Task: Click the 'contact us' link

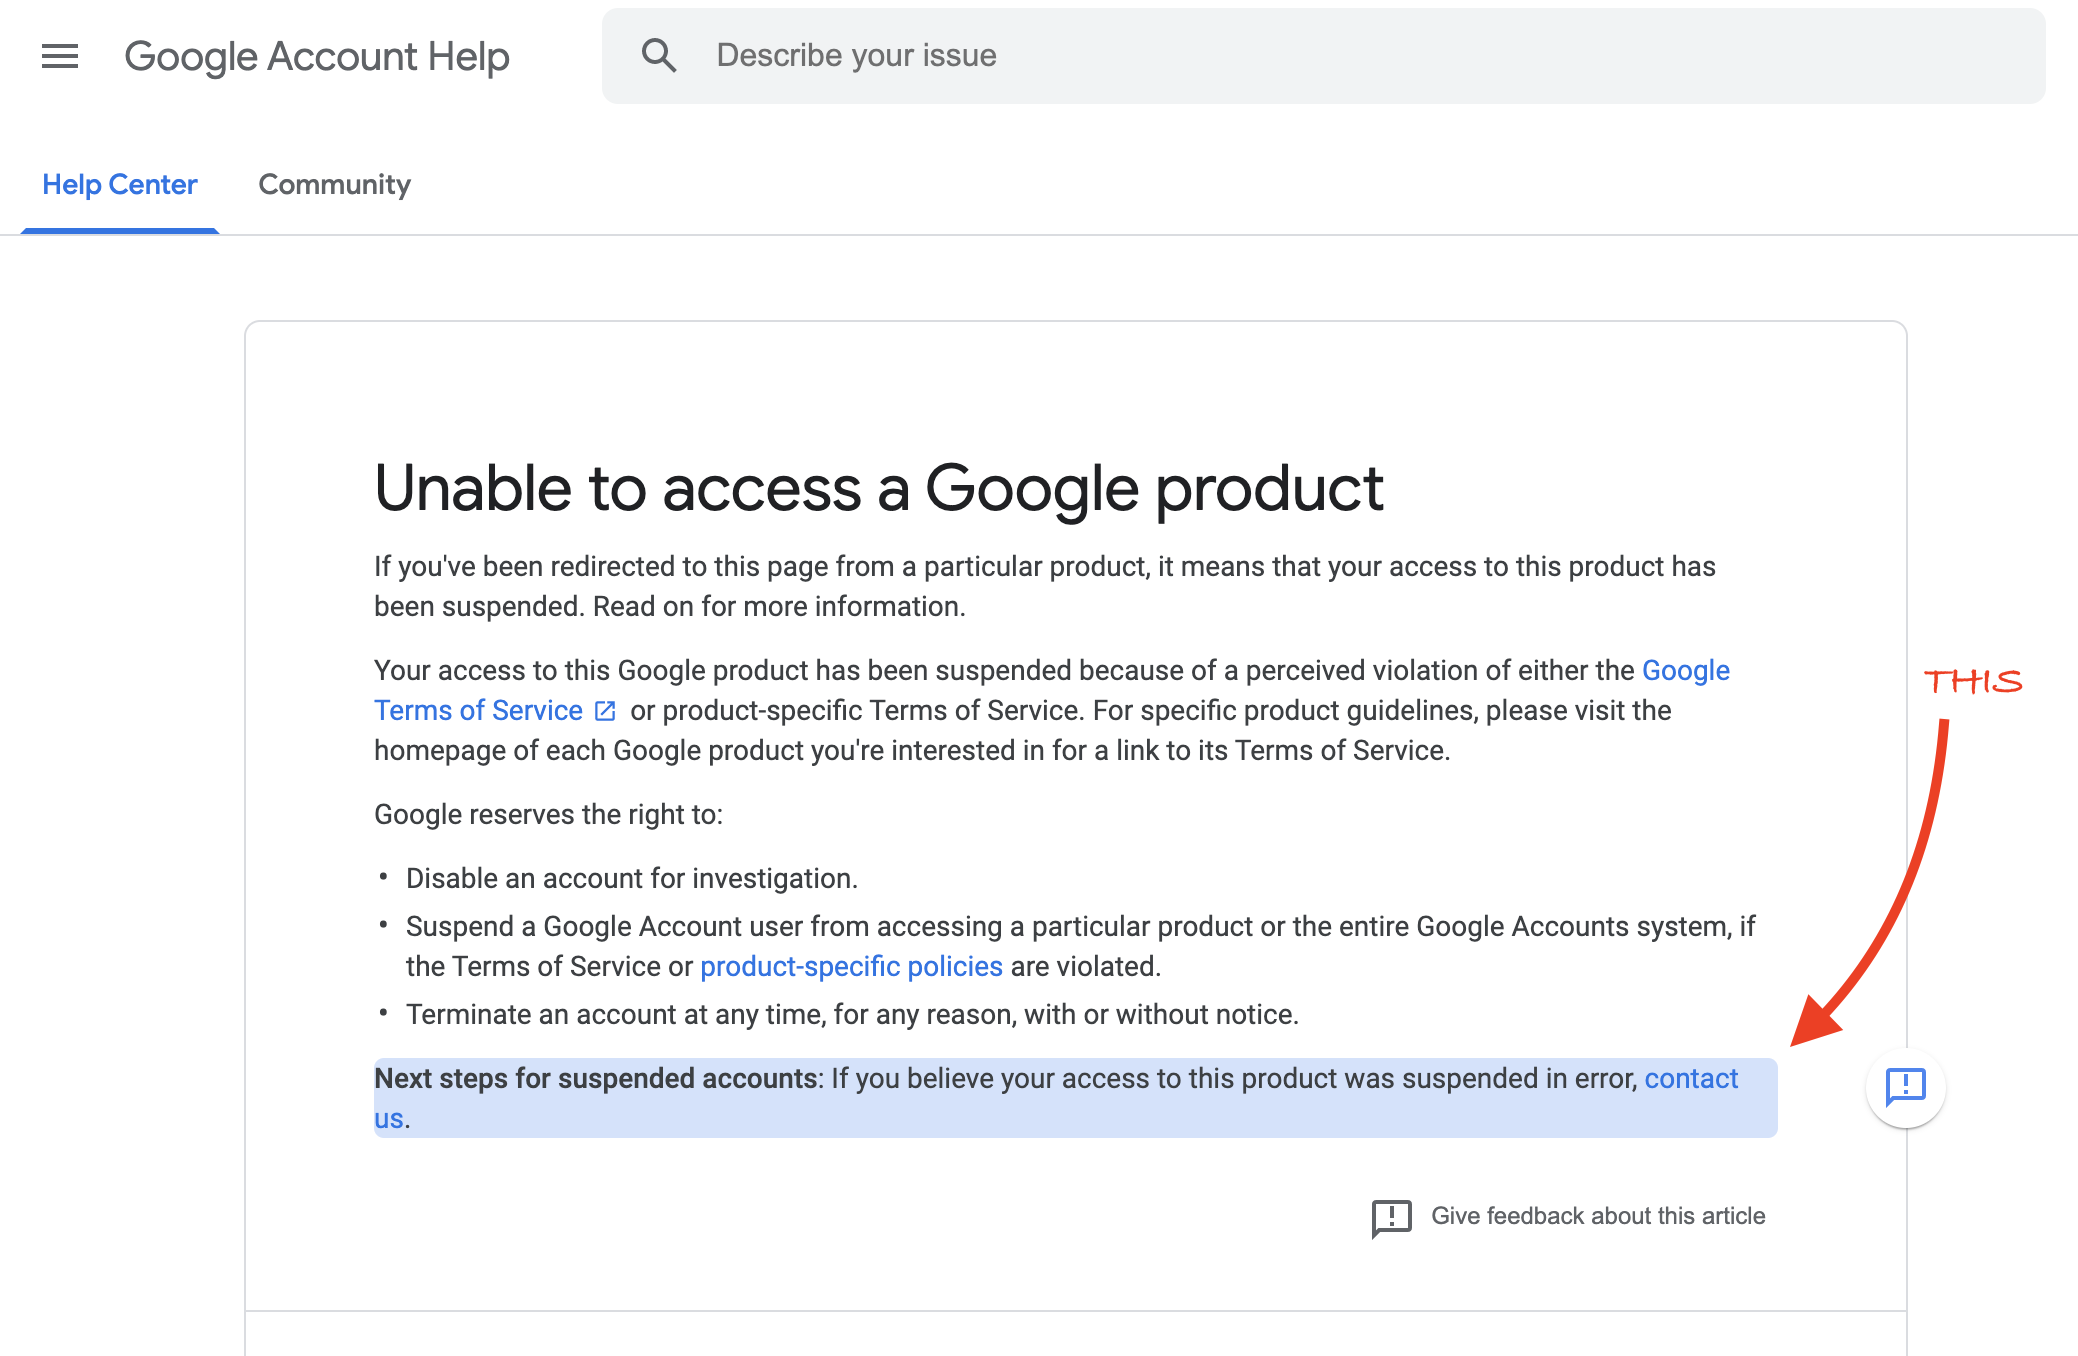Action: [x=1691, y=1079]
